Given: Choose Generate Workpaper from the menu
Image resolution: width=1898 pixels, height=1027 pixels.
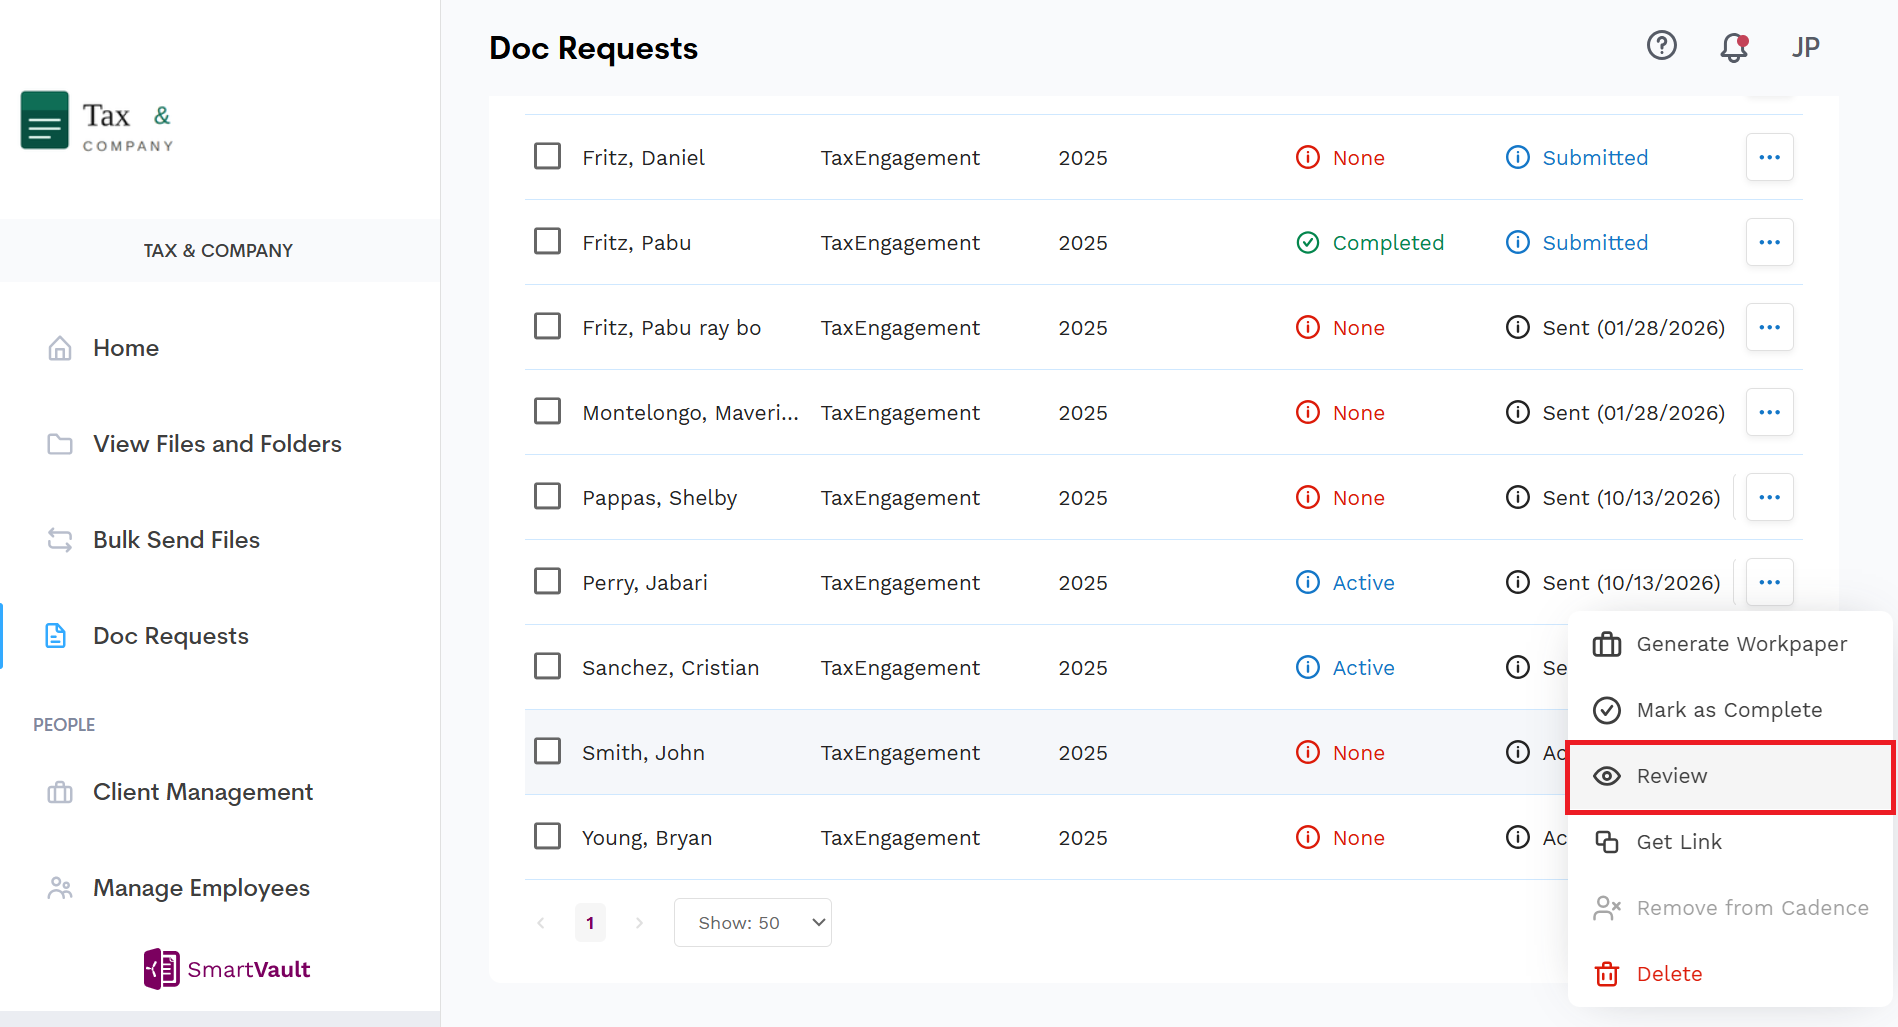Looking at the screenshot, I should pos(1730,644).
